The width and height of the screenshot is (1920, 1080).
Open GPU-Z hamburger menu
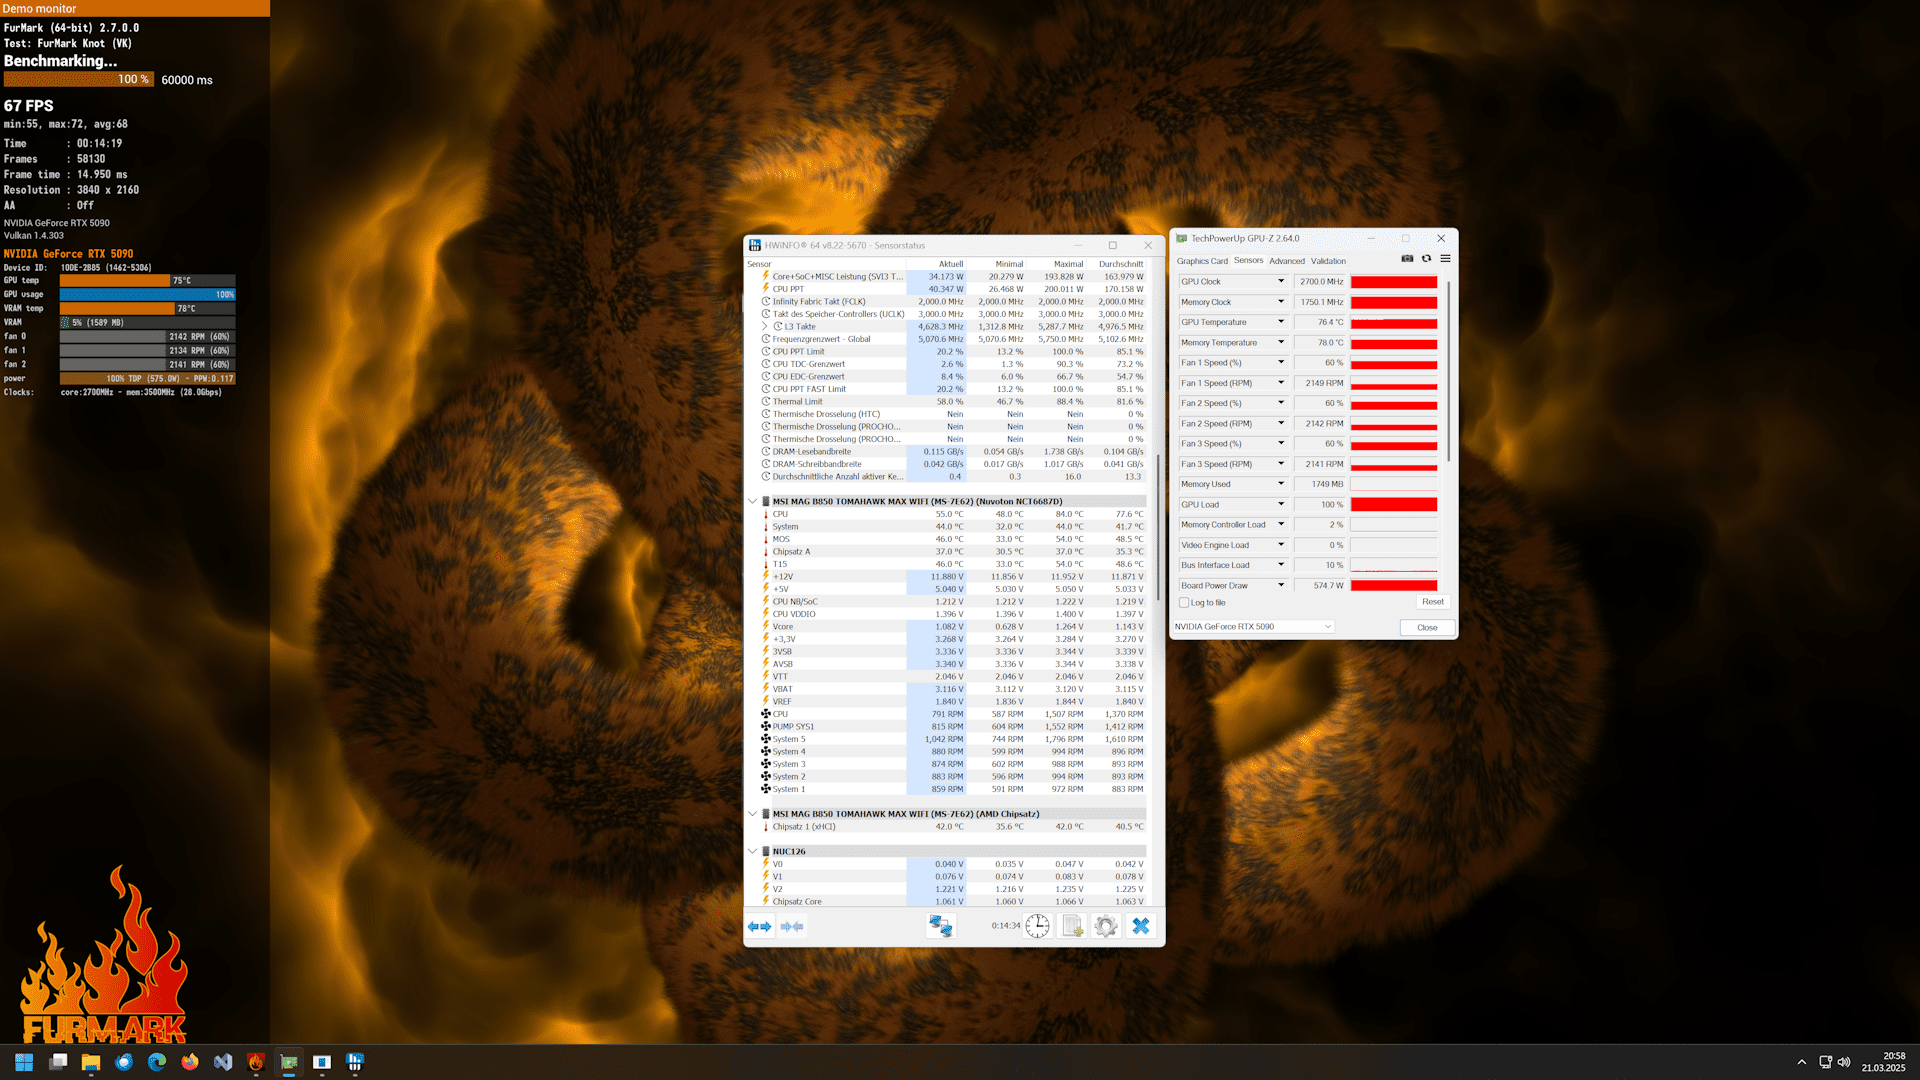[1445, 259]
